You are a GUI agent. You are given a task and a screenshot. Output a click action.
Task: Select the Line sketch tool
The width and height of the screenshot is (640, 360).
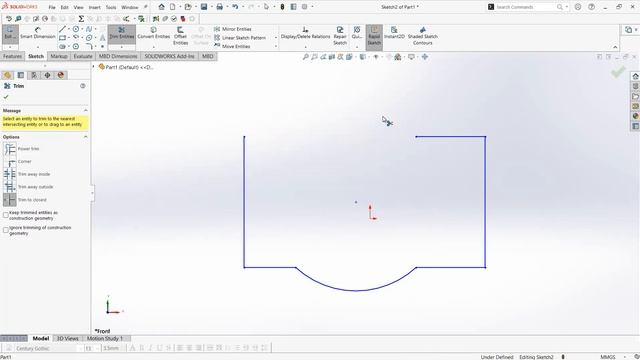(62, 29)
